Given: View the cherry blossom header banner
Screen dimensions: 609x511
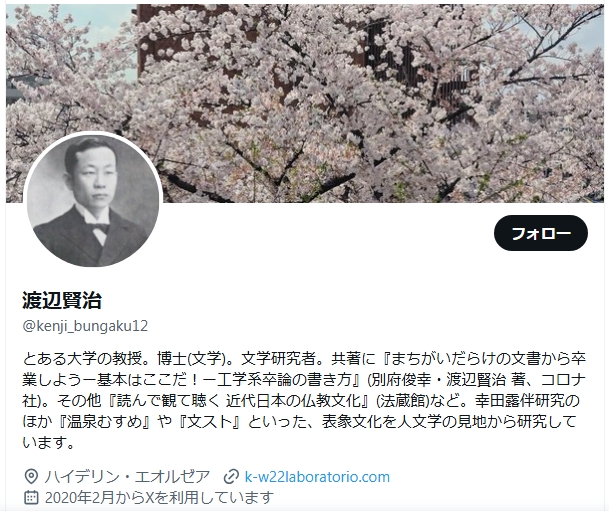Looking at the screenshot, I should click(x=304, y=103).
